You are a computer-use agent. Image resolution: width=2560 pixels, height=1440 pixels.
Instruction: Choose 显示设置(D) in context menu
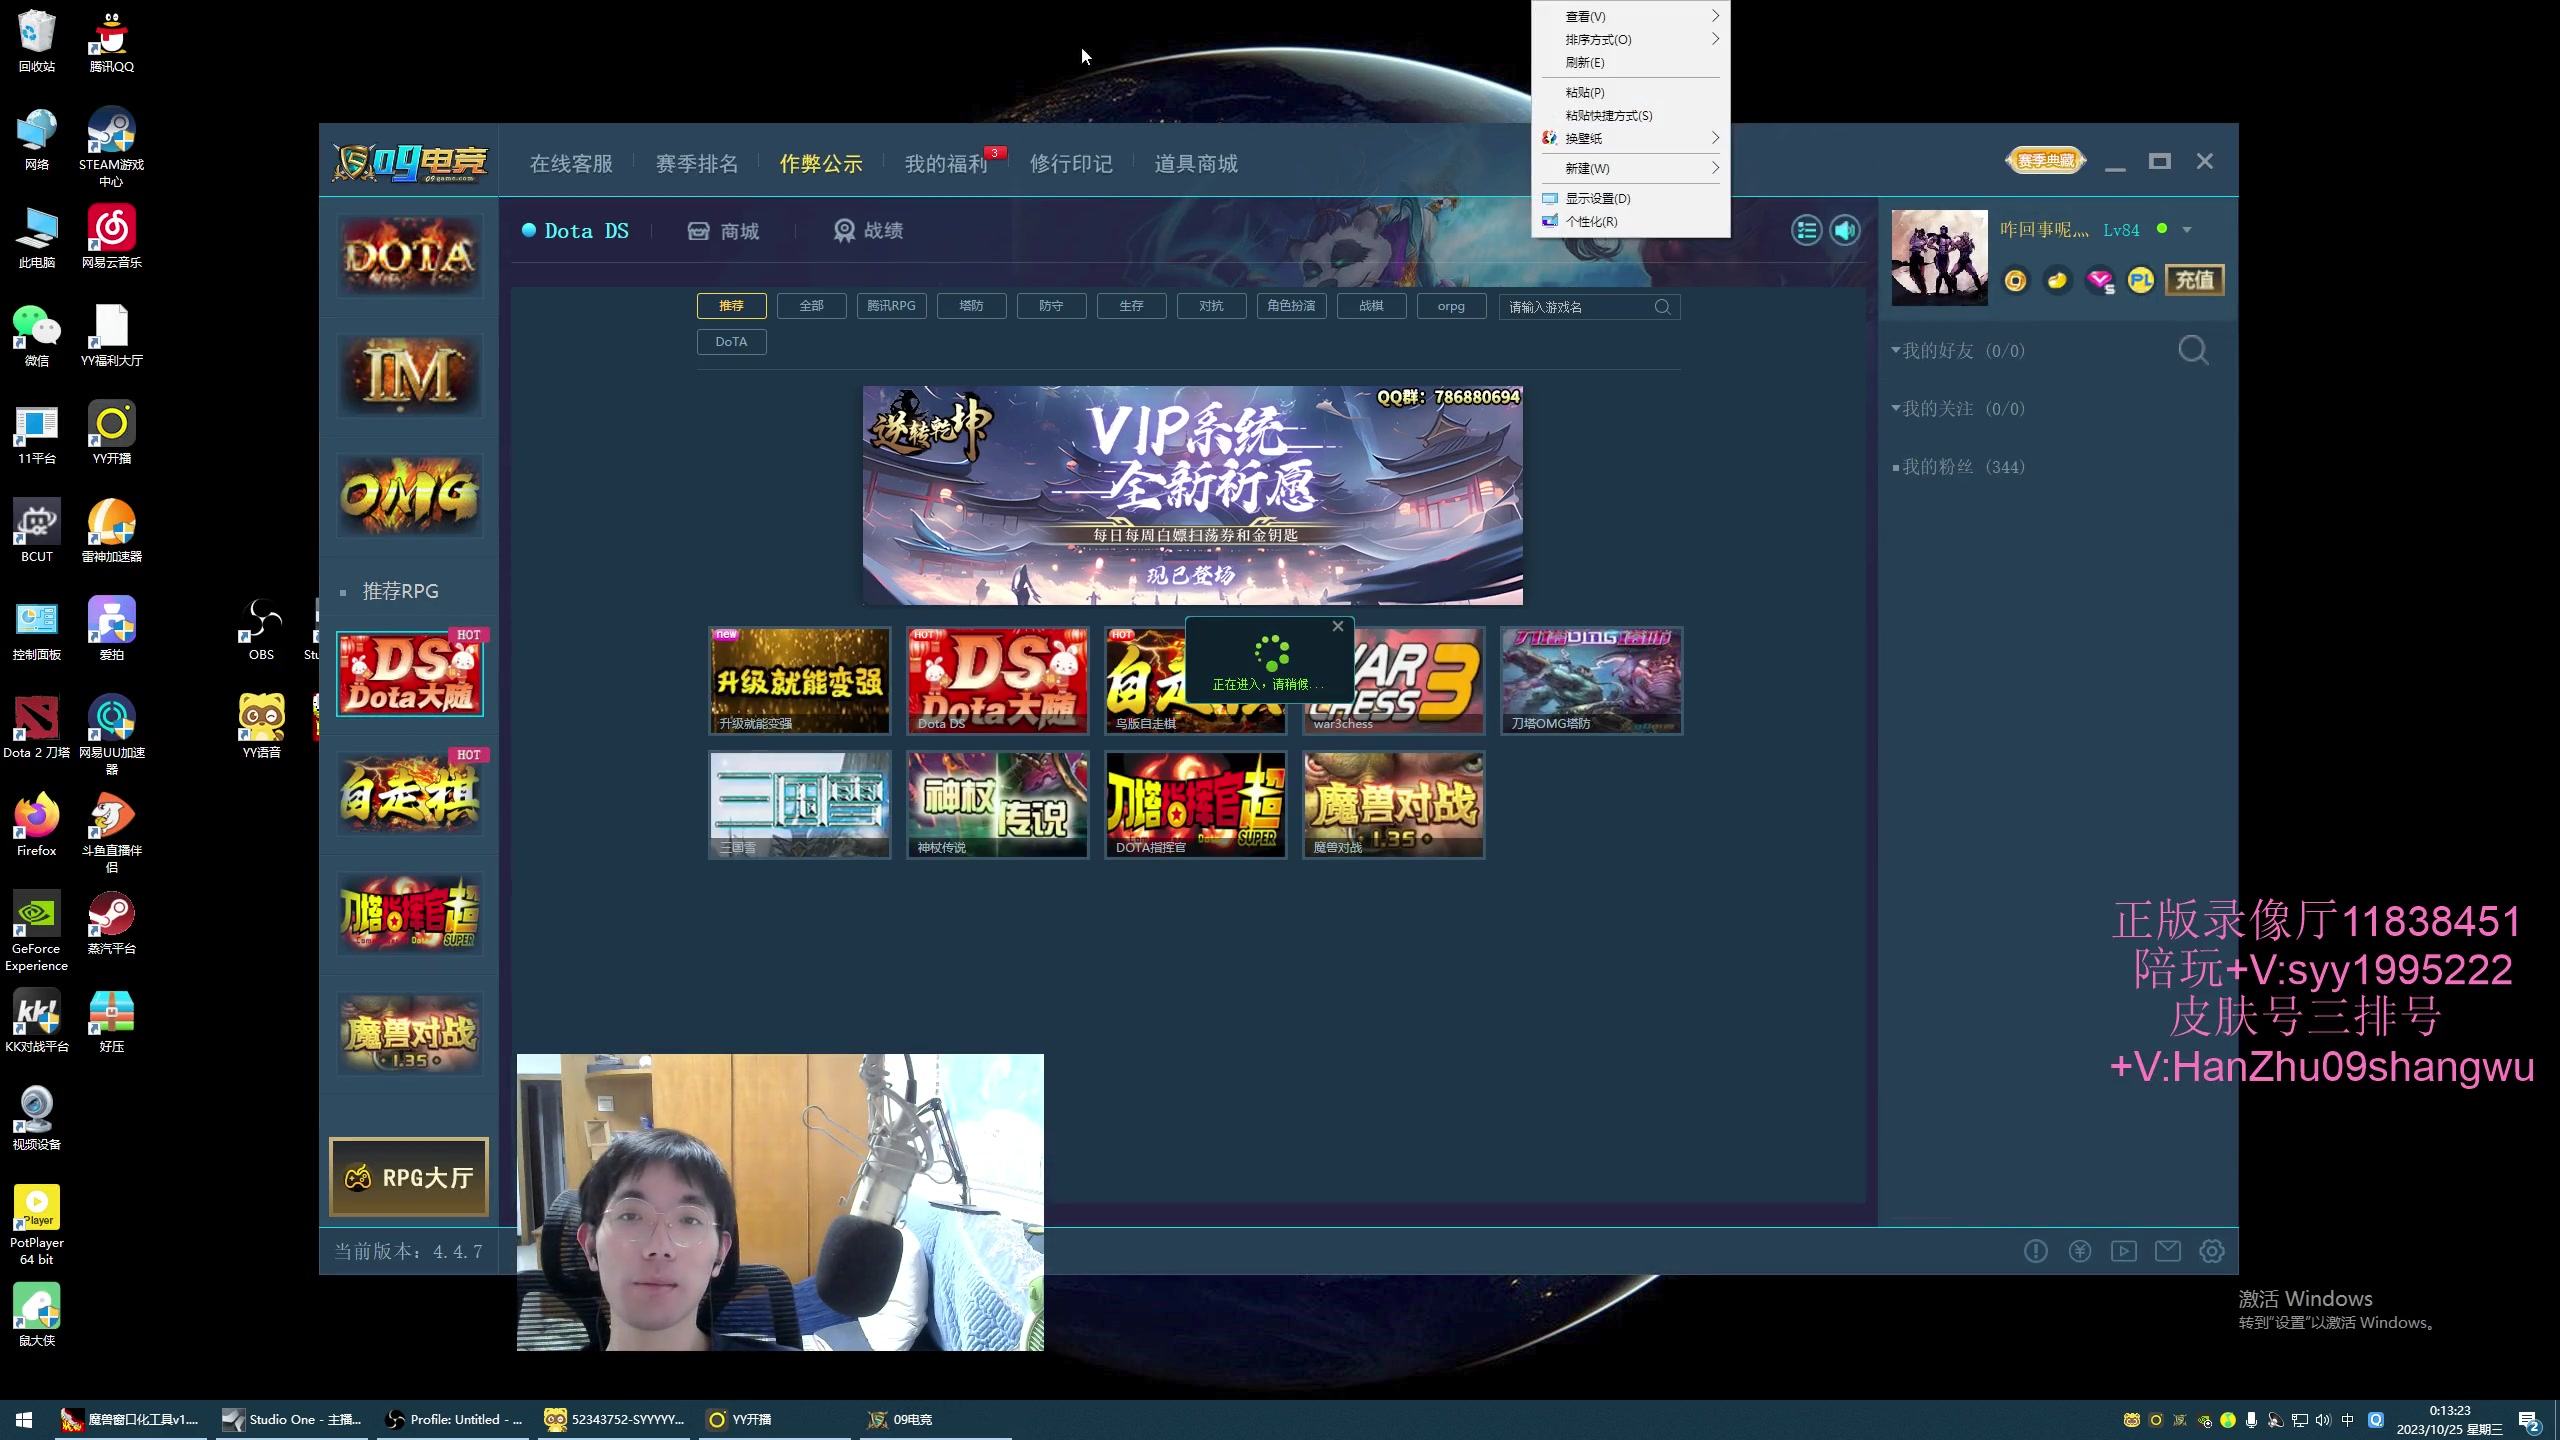(1631, 199)
